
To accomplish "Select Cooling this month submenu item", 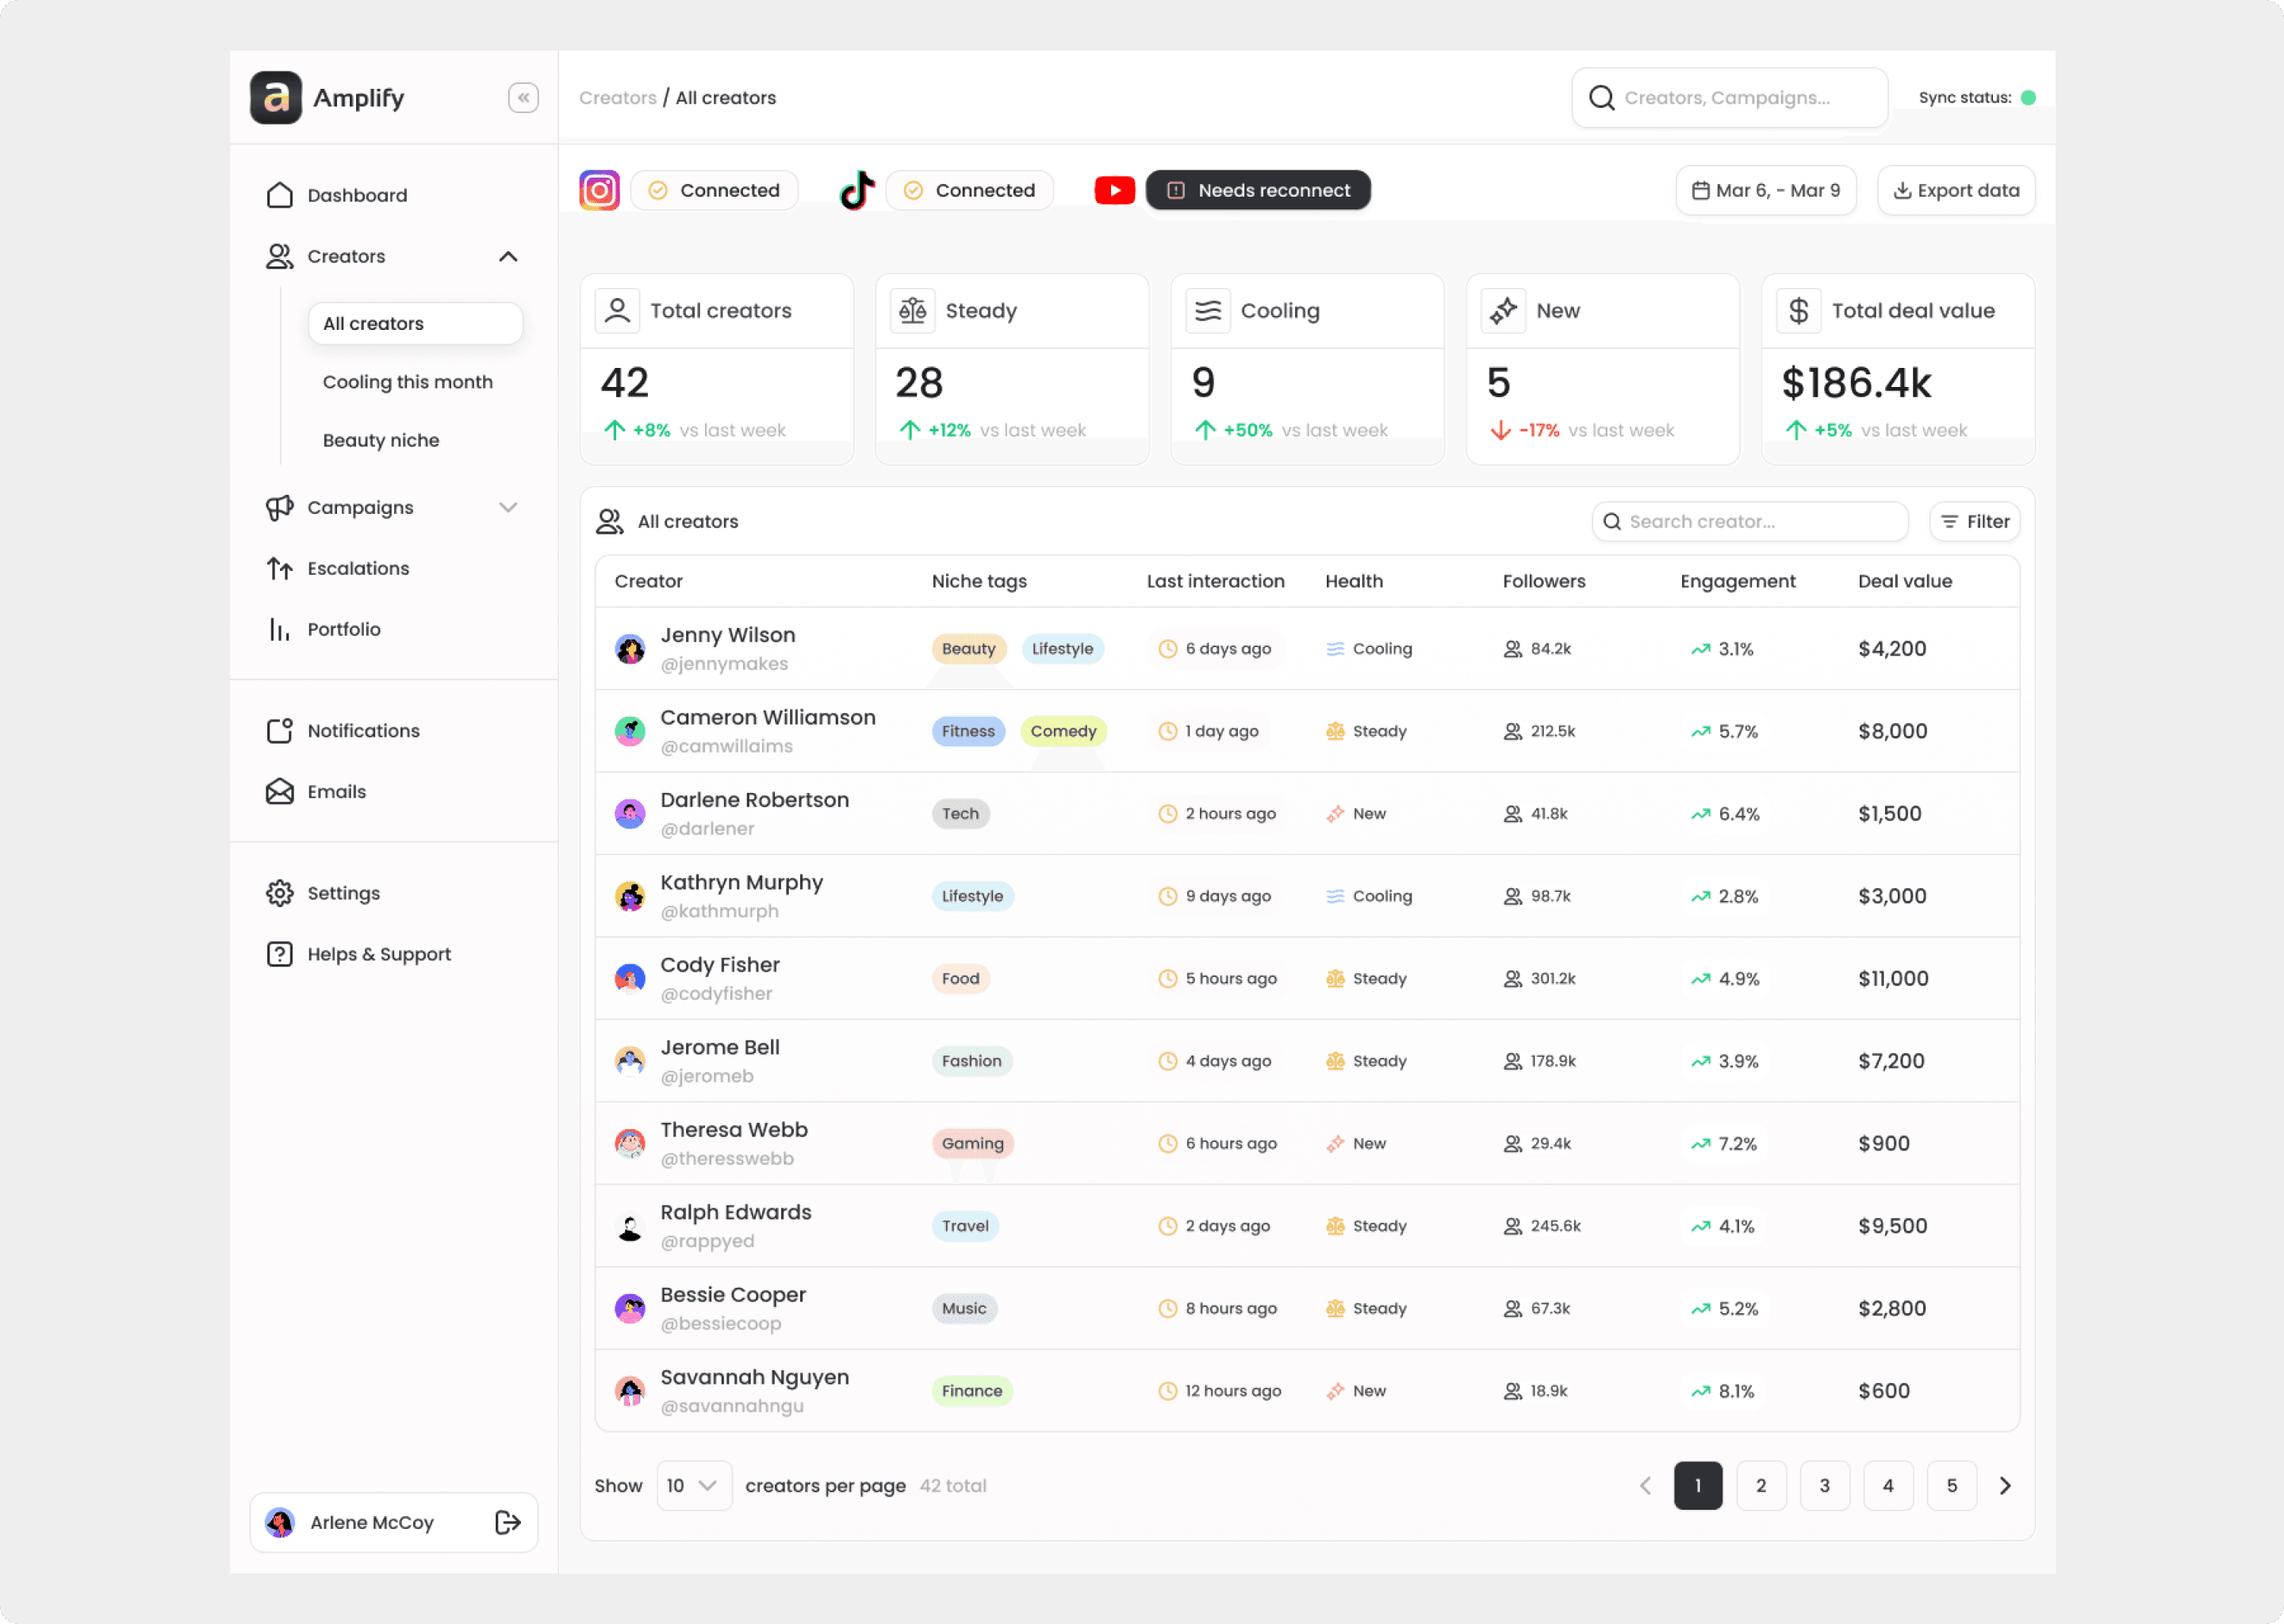I will pos(408,382).
